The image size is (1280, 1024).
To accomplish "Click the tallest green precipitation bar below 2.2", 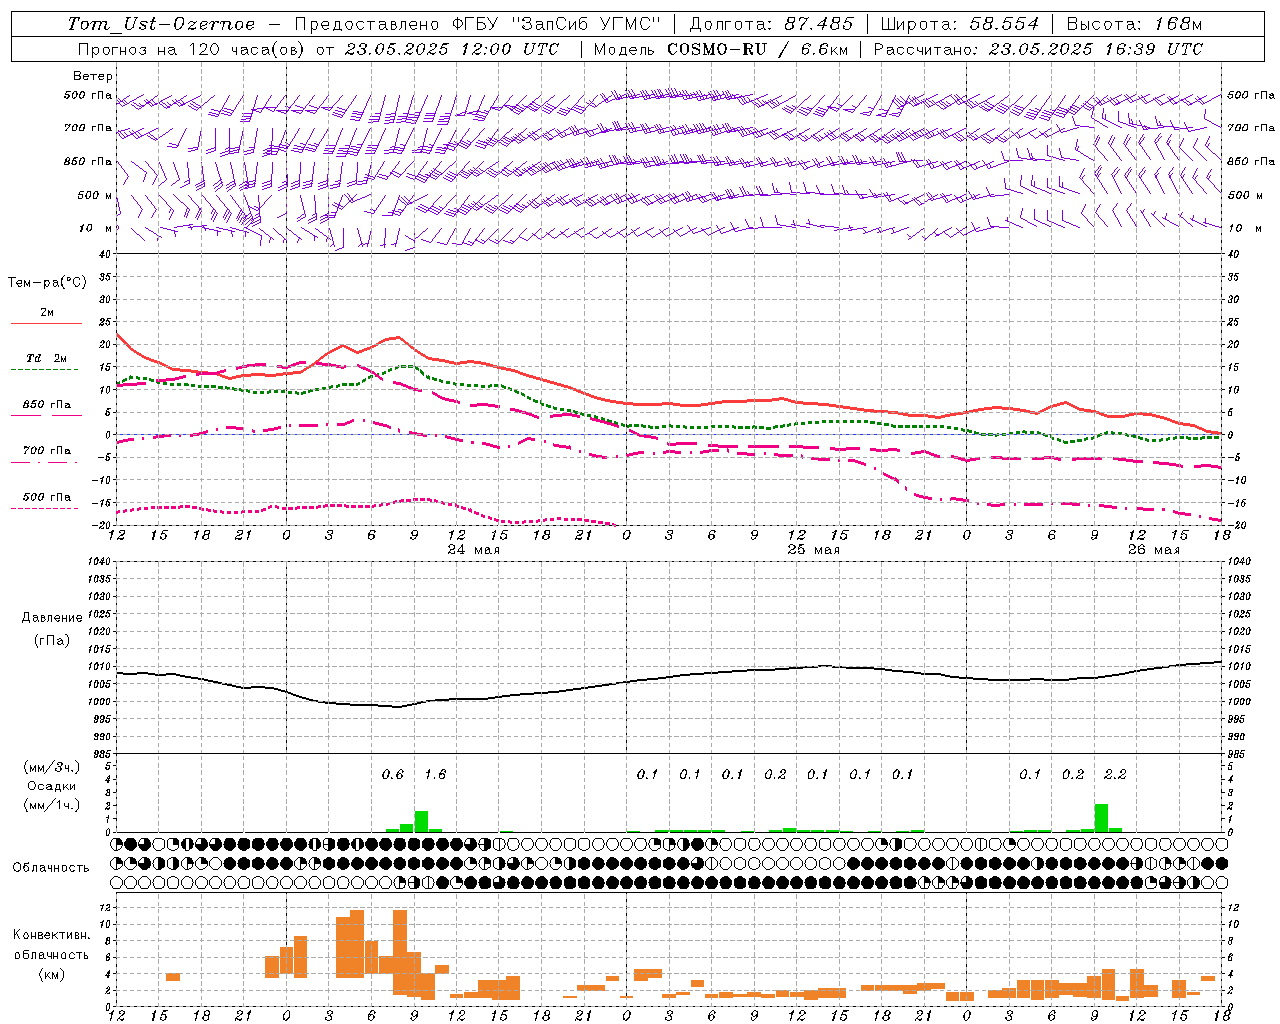I will coord(1101,818).
